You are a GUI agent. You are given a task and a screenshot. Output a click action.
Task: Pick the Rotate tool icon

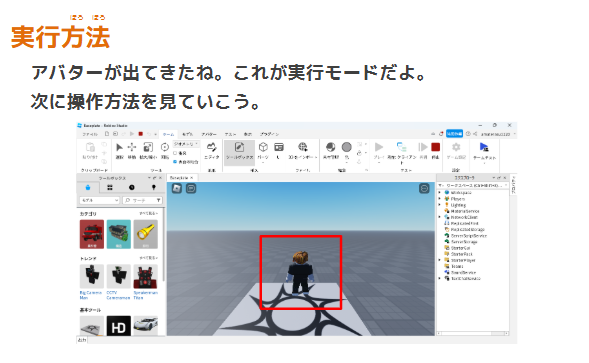(x=165, y=147)
